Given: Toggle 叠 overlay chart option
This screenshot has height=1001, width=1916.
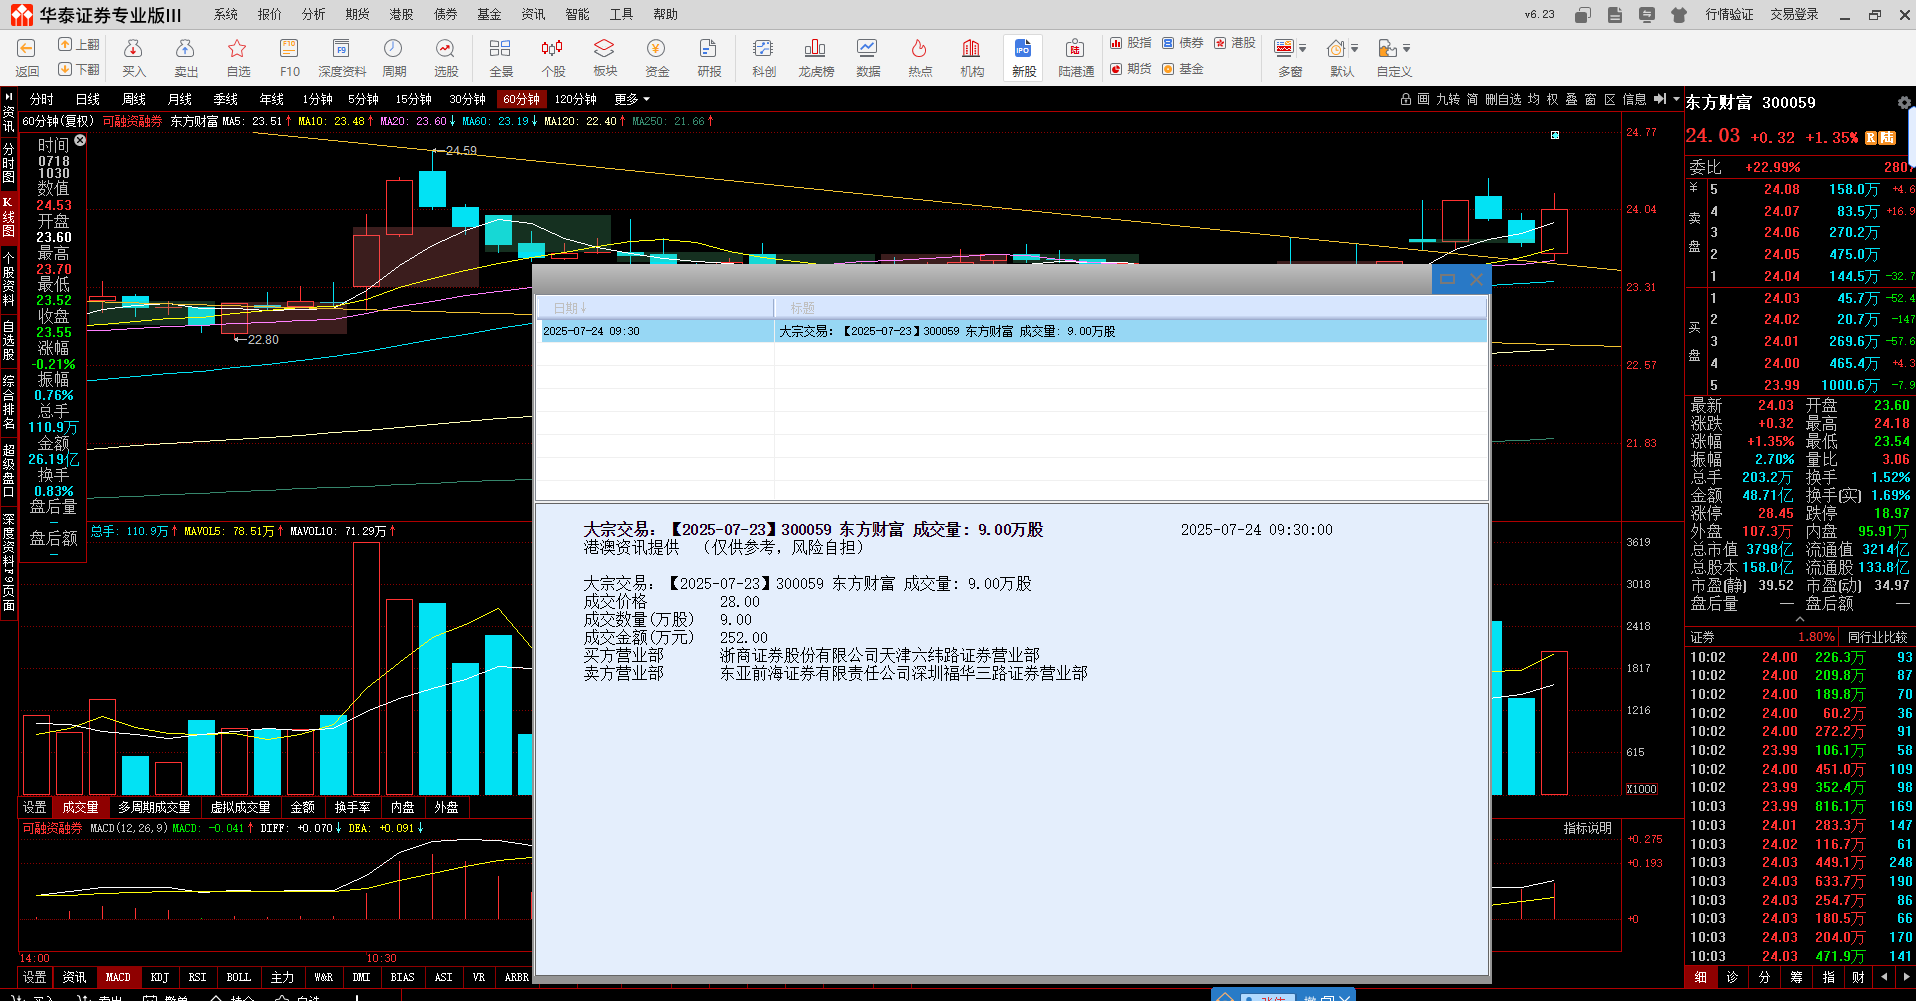Looking at the screenshot, I should [1571, 99].
